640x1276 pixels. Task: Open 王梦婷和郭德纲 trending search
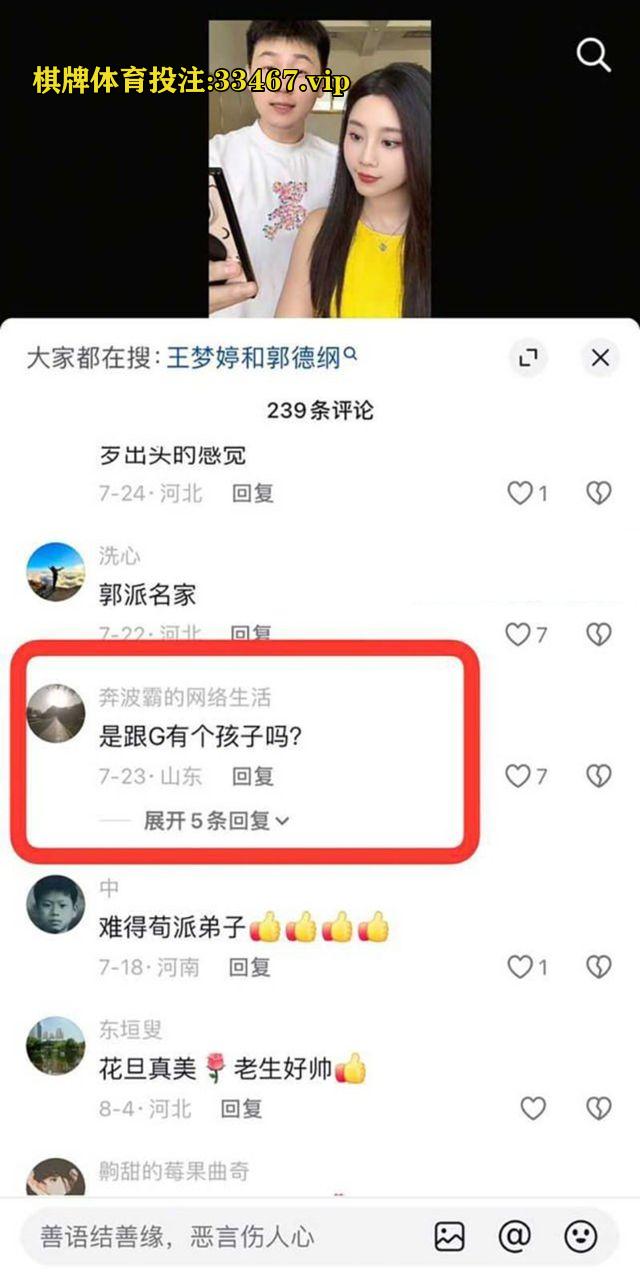pyautogui.click(x=262, y=358)
